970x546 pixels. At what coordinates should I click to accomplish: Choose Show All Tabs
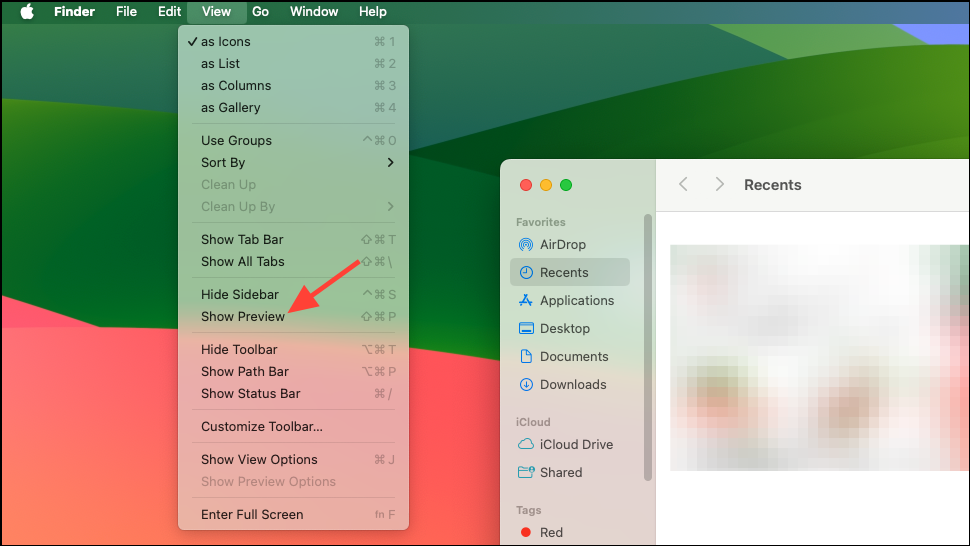293,262
